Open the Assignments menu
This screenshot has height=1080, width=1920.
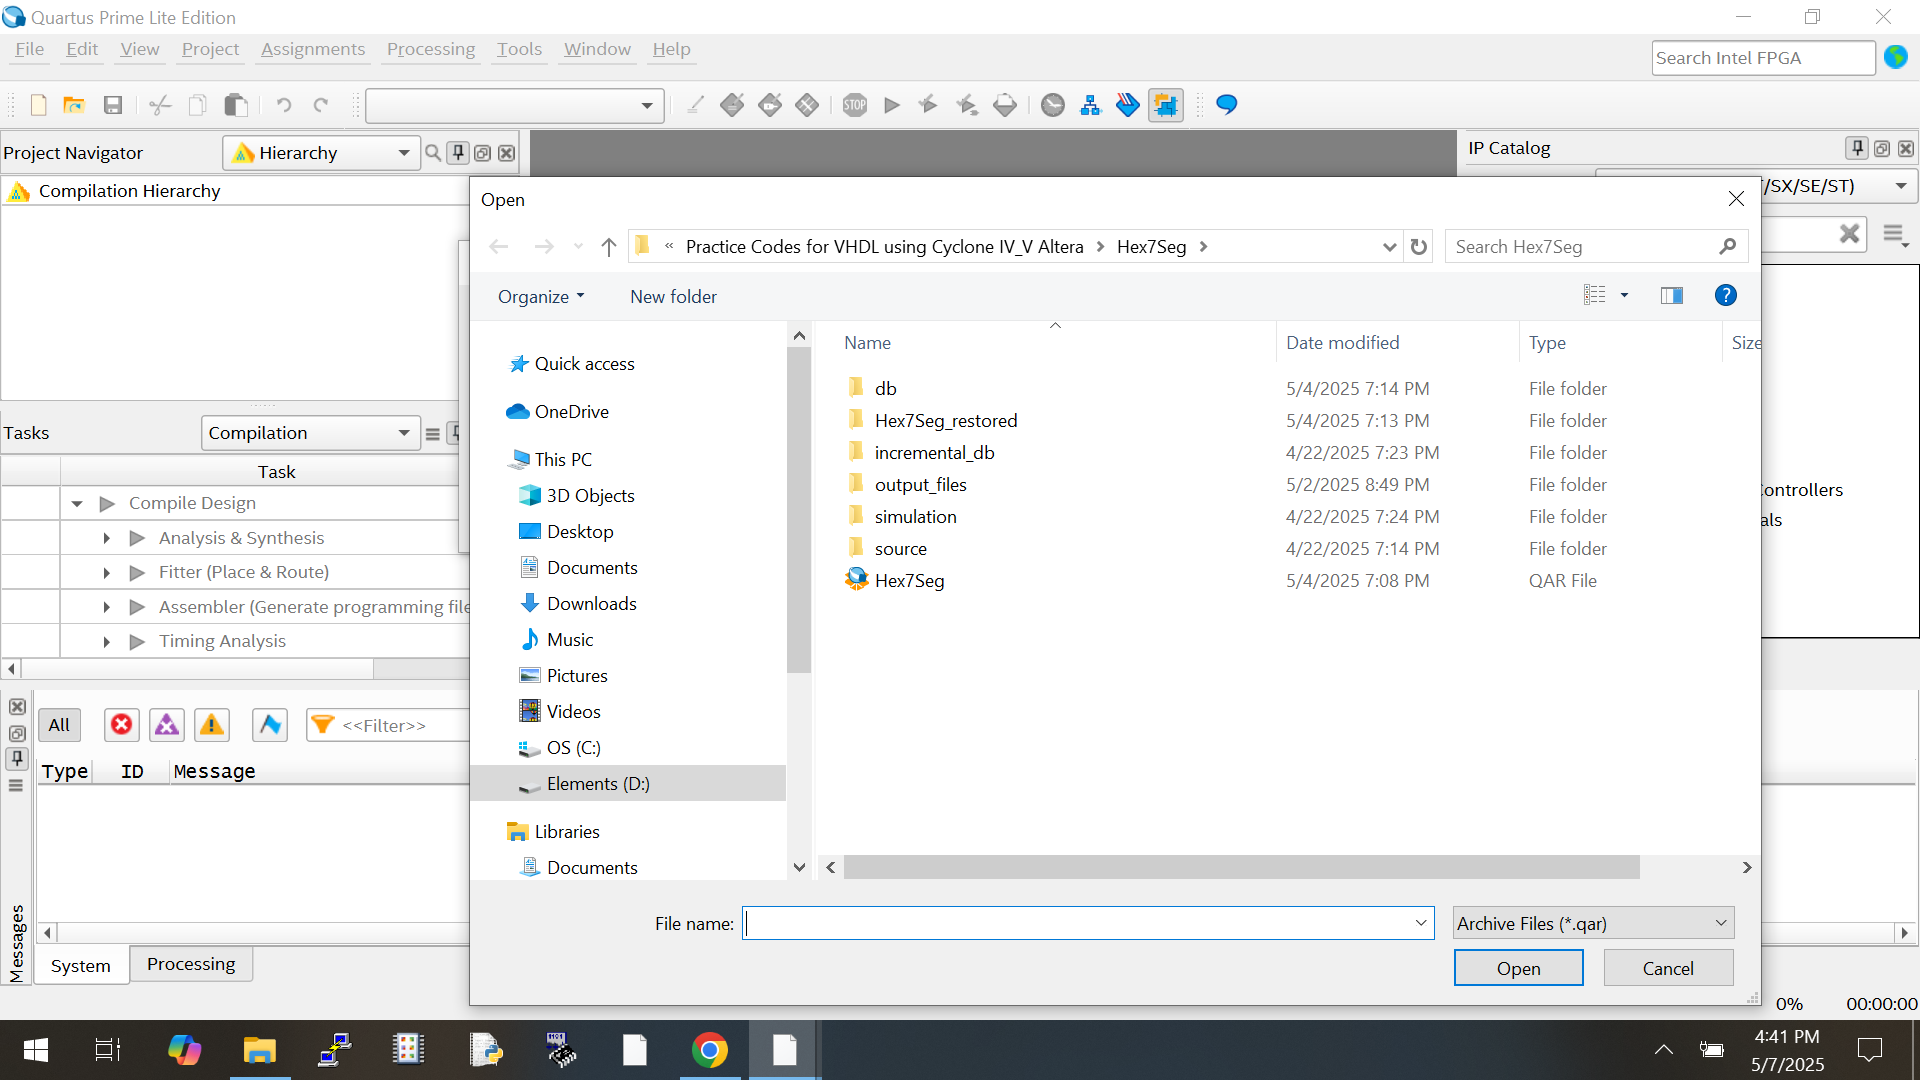312,49
